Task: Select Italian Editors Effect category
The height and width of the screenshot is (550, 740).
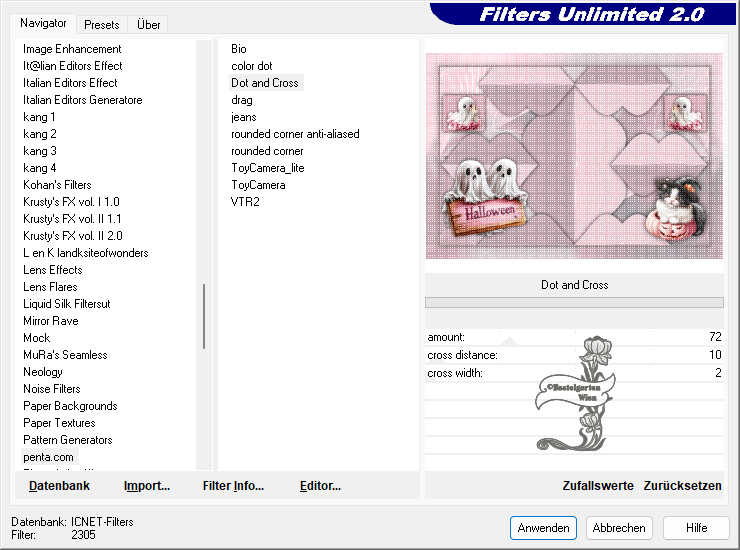Action: click(x=70, y=83)
